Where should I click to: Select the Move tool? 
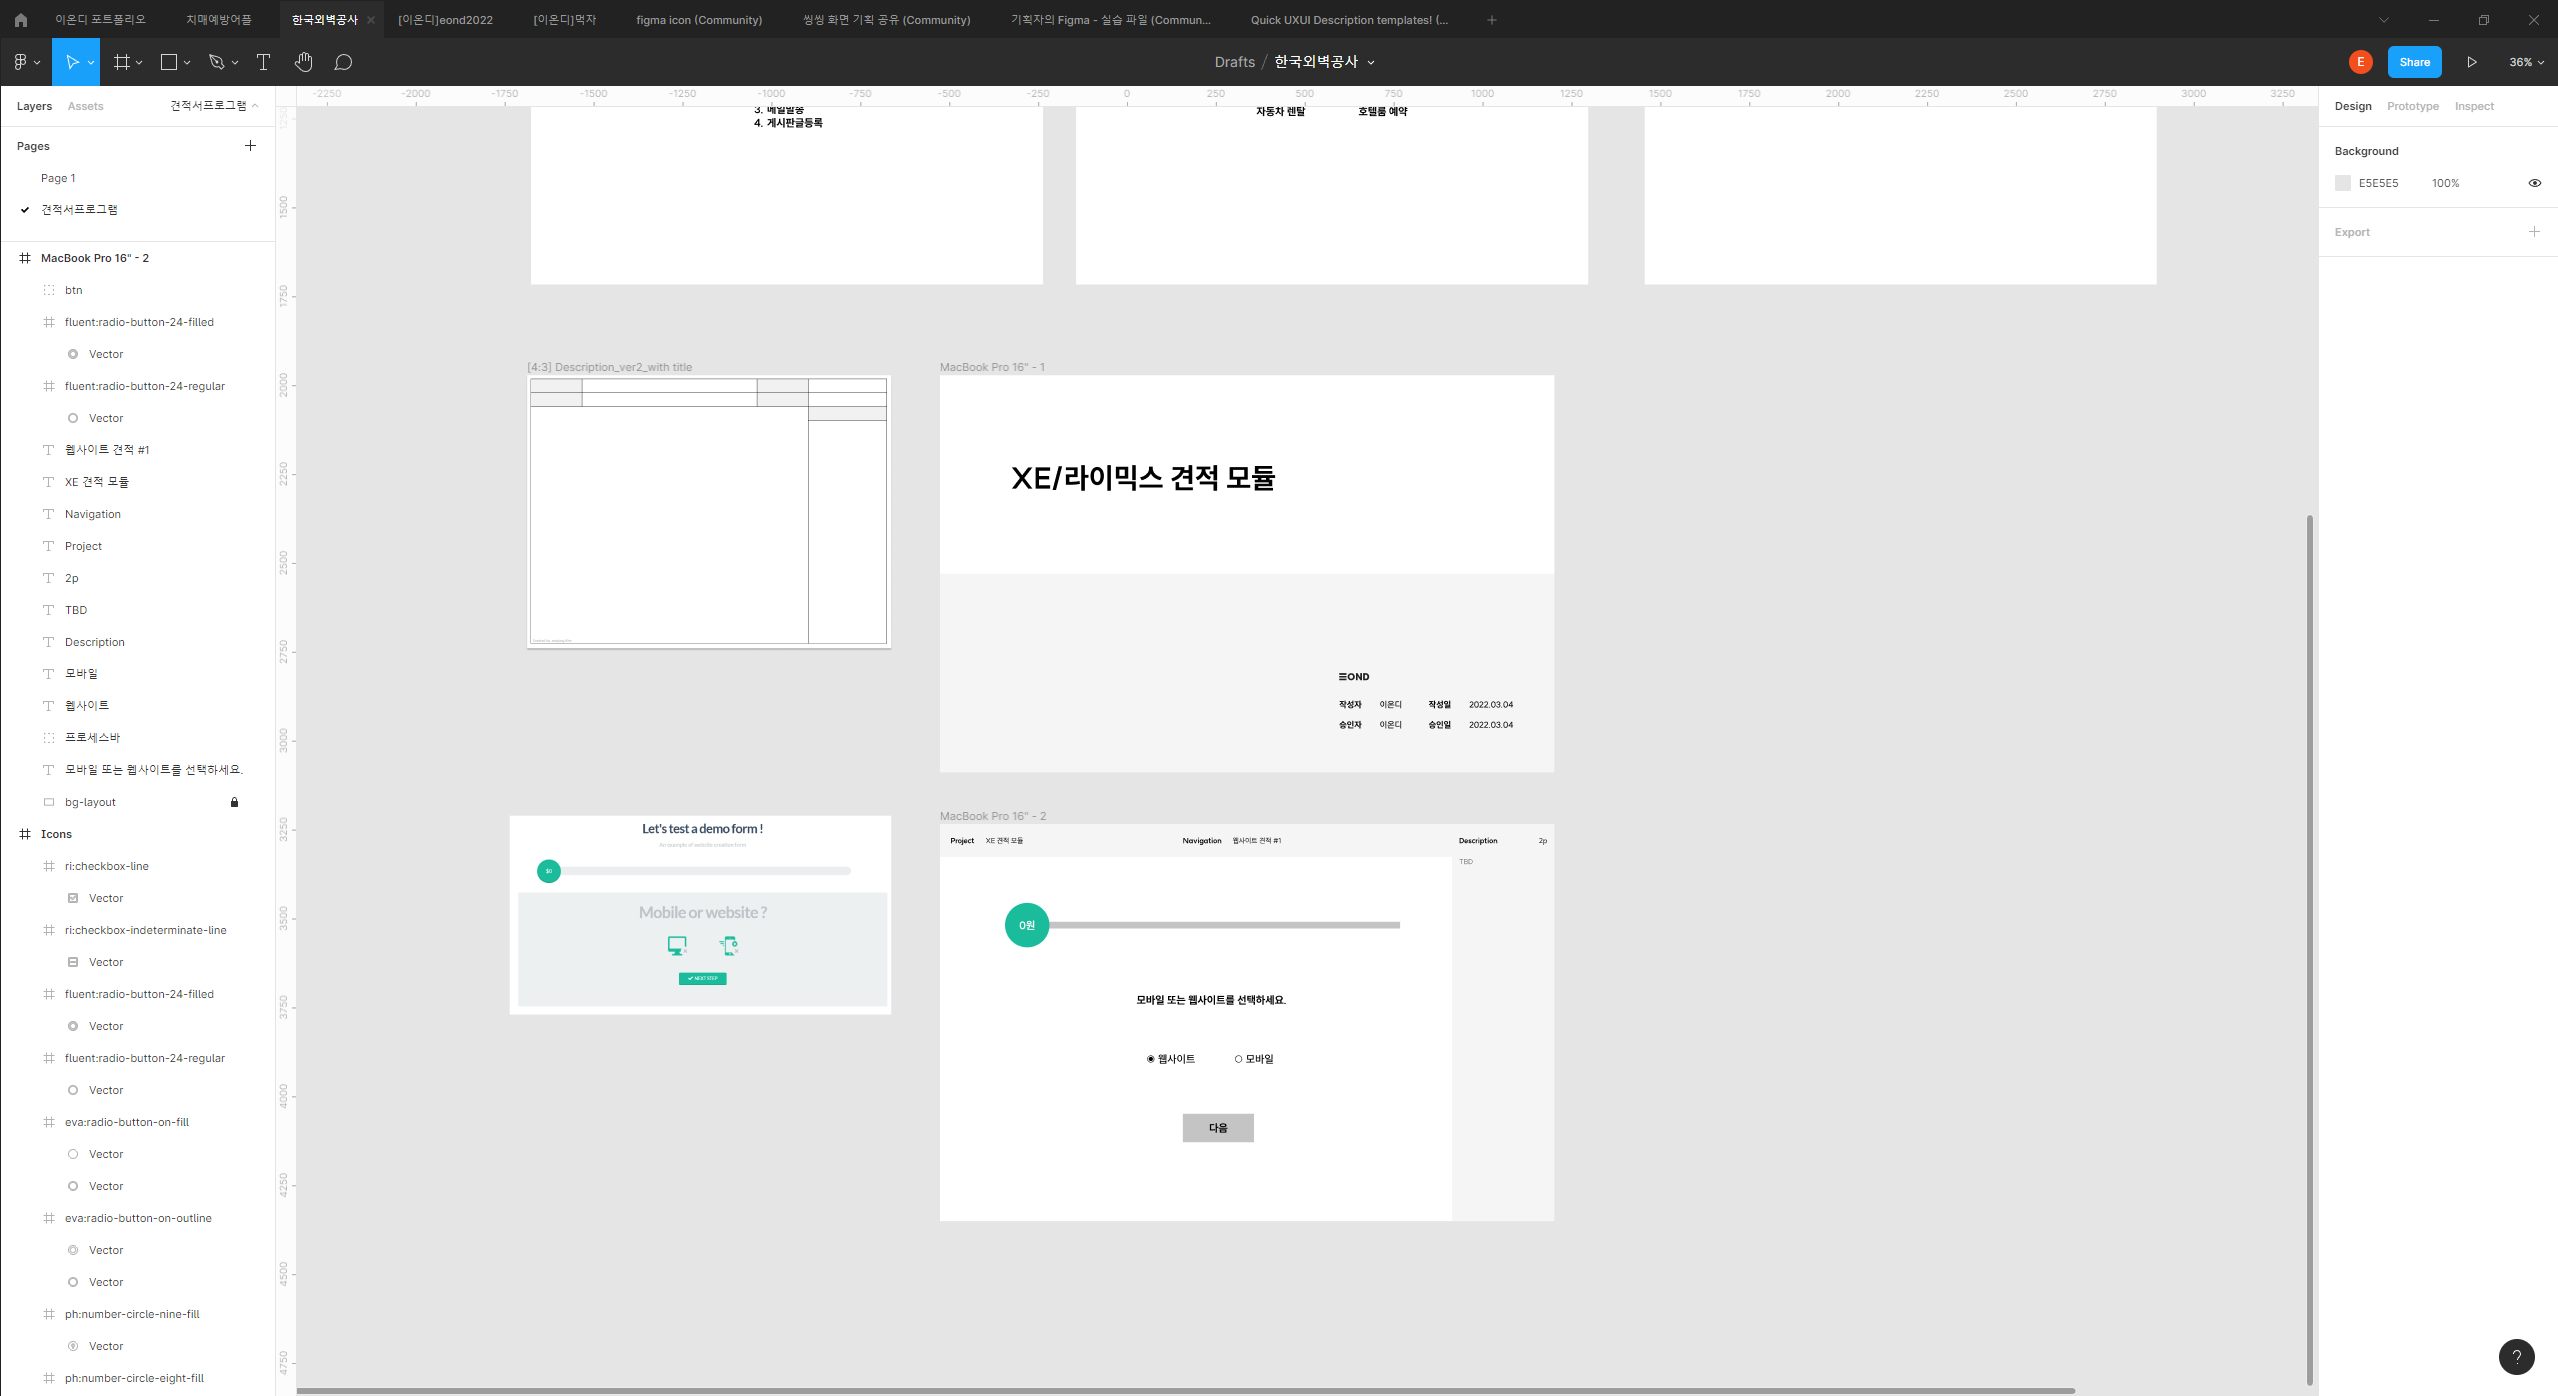(x=72, y=62)
